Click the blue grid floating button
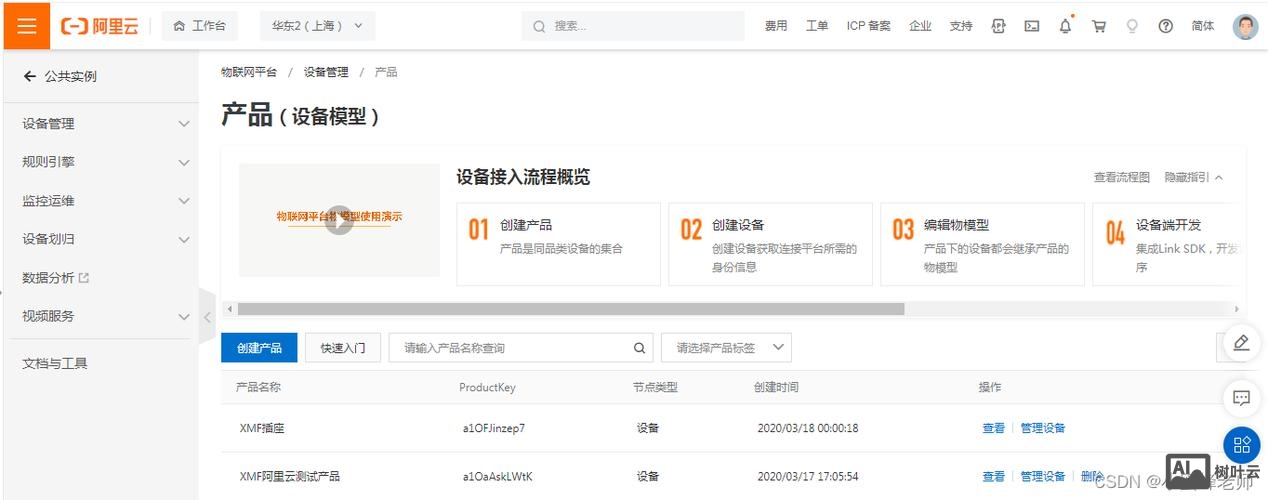1268x500 pixels. pyautogui.click(x=1242, y=445)
